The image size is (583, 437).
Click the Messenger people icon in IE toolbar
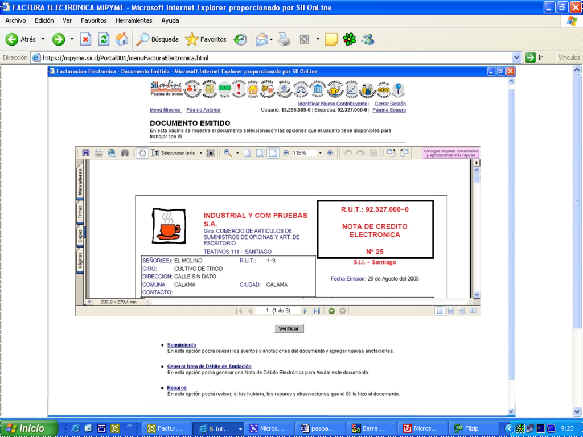click(368, 39)
